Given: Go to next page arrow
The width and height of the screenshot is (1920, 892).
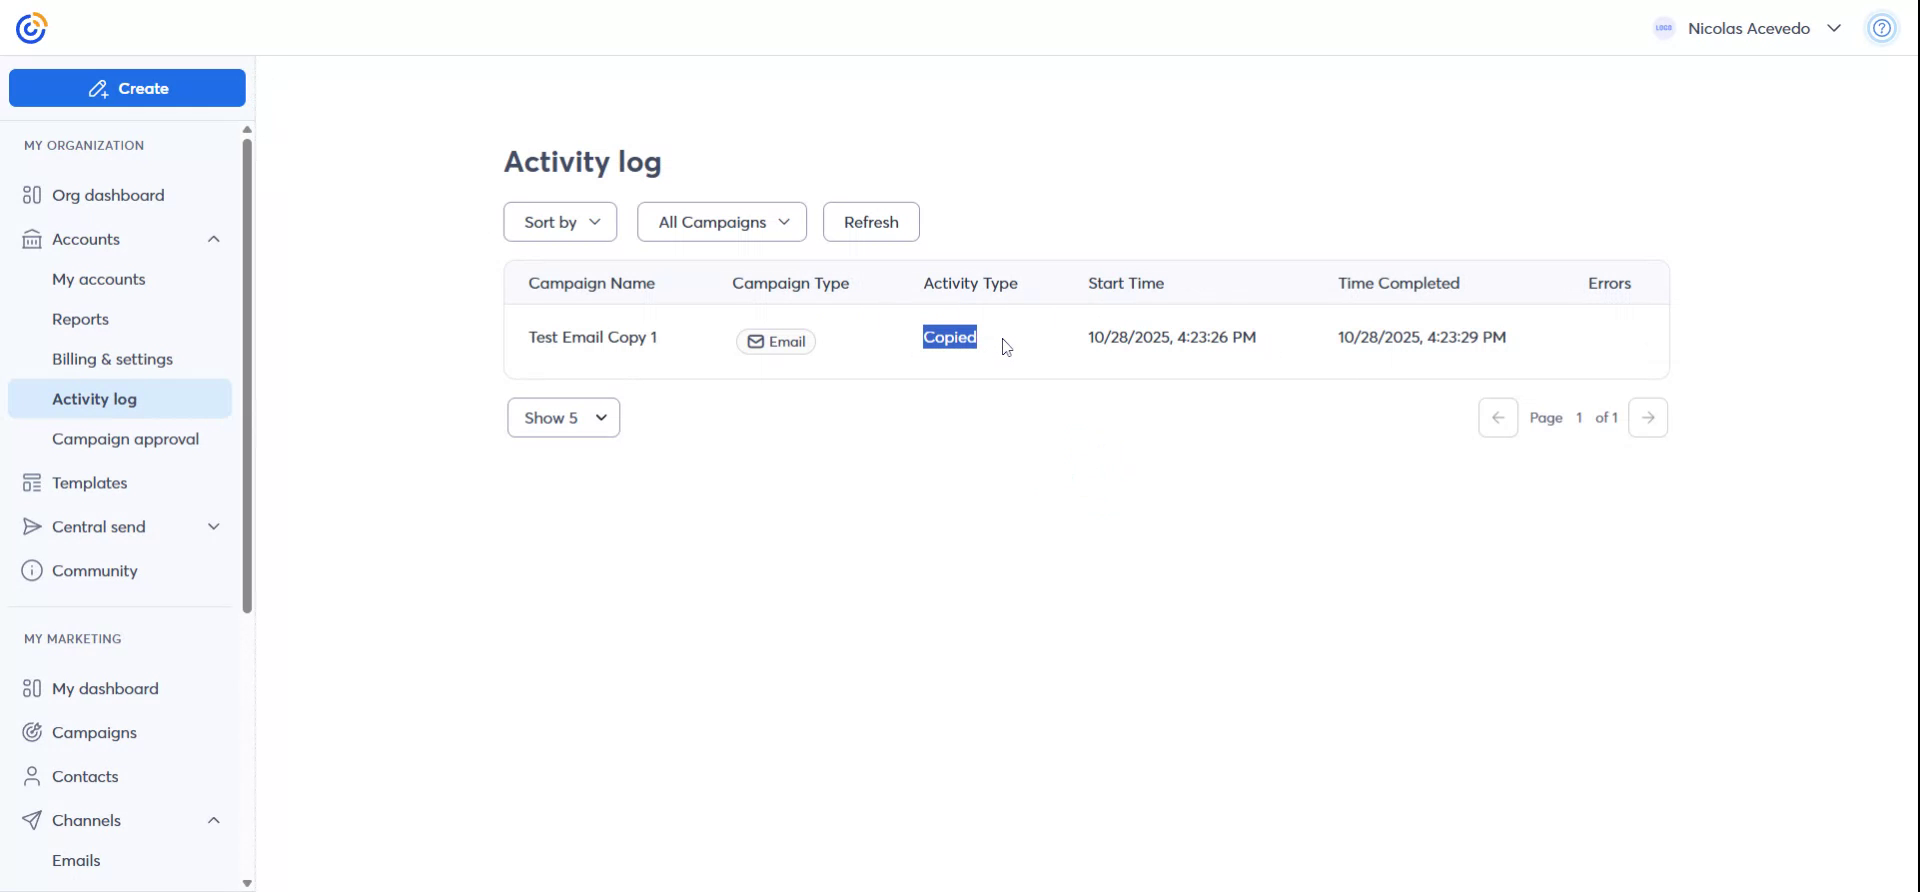Looking at the screenshot, I should pos(1647,418).
